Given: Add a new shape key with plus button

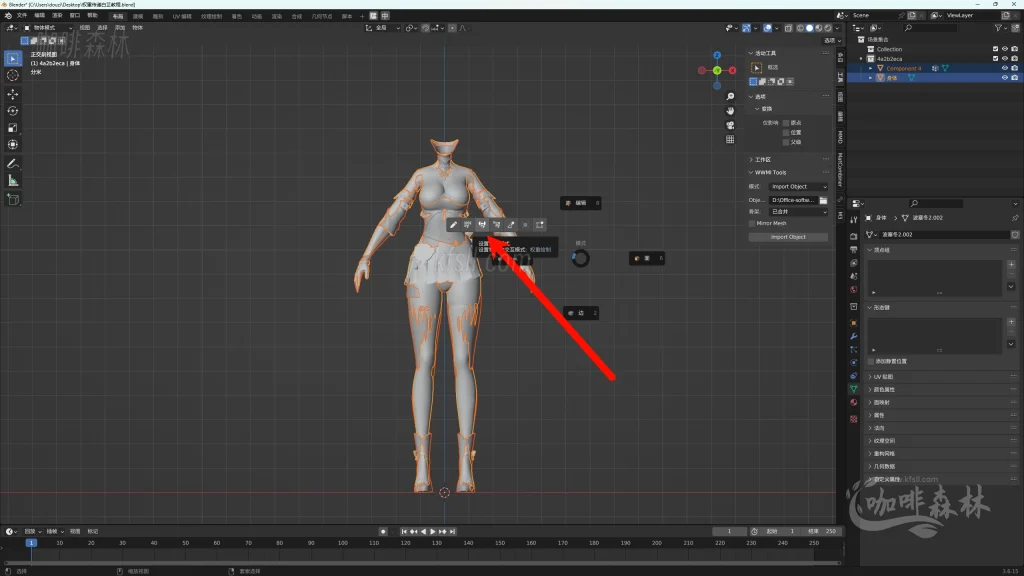Looking at the screenshot, I should (x=1011, y=322).
